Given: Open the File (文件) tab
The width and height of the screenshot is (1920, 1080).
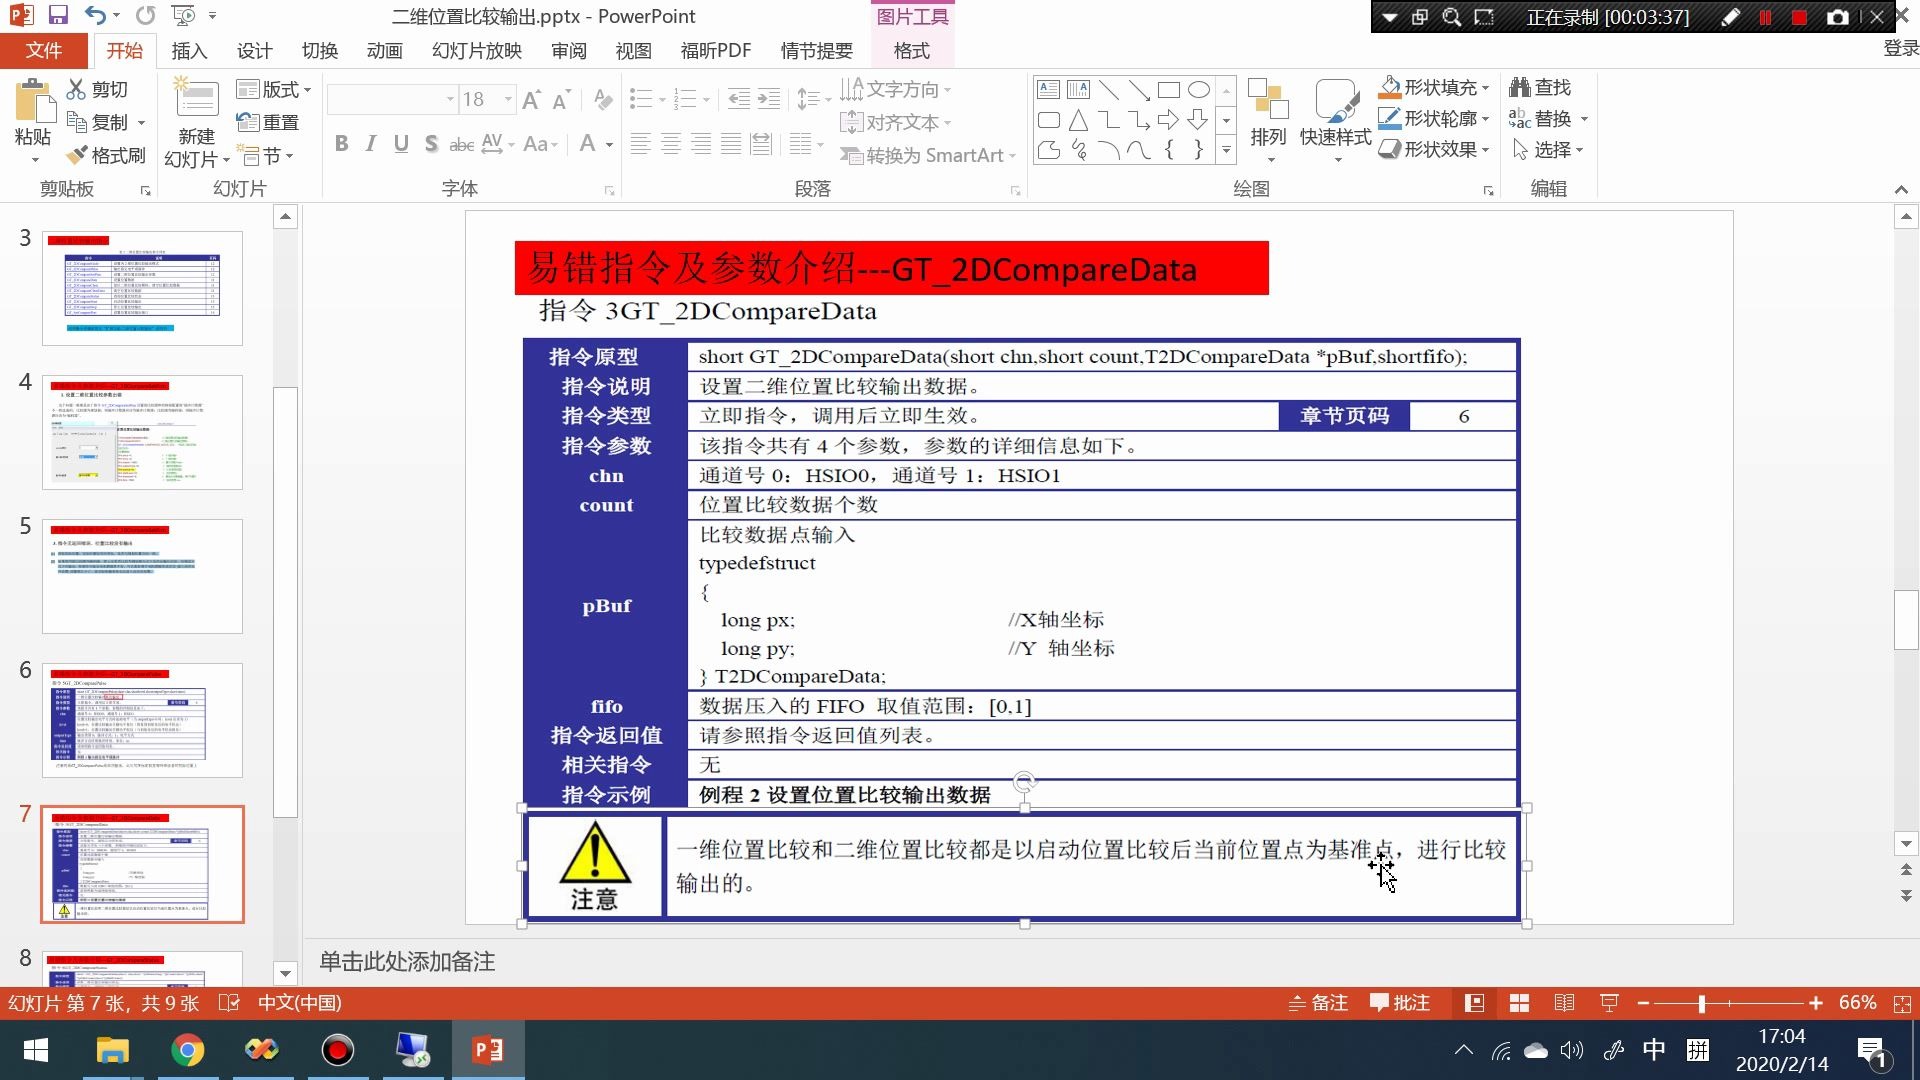Looking at the screenshot, I should [43, 51].
